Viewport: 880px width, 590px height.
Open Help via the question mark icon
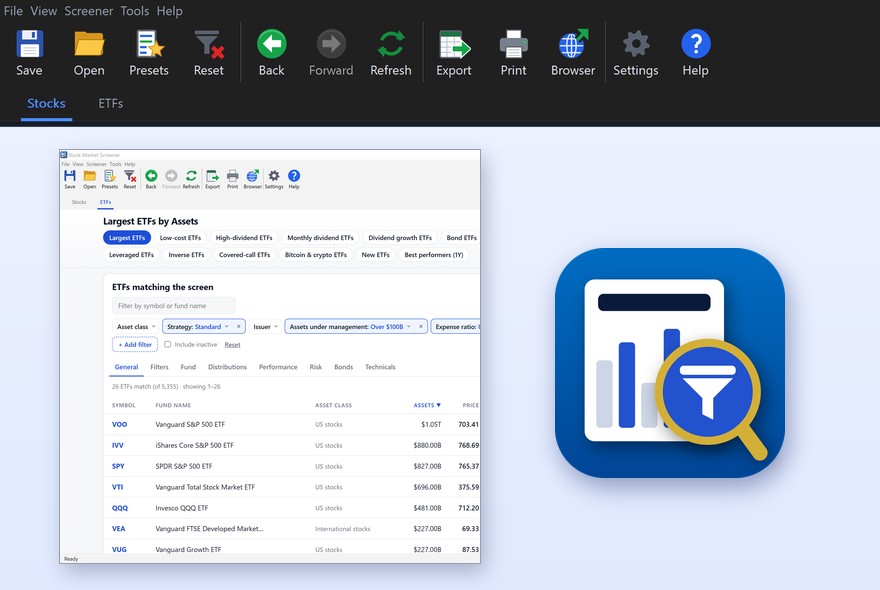(x=695, y=44)
